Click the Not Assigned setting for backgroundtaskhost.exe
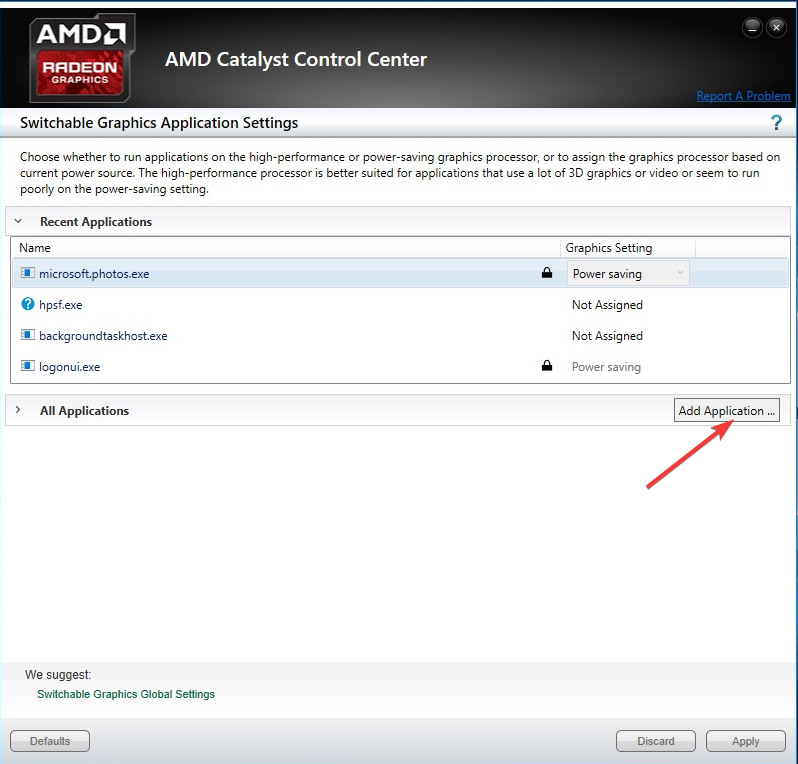 pos(607,336)
